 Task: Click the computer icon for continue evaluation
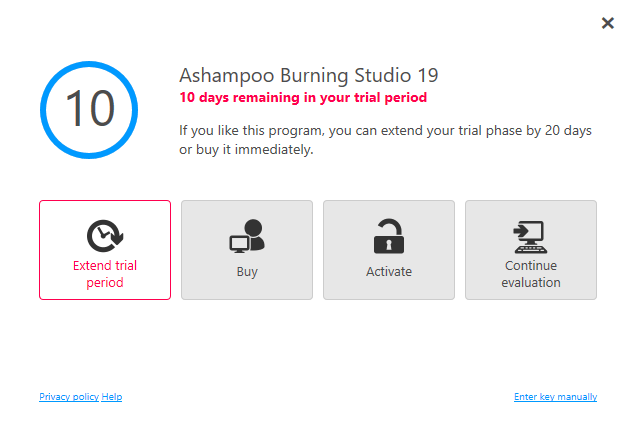tap(531, 237)
